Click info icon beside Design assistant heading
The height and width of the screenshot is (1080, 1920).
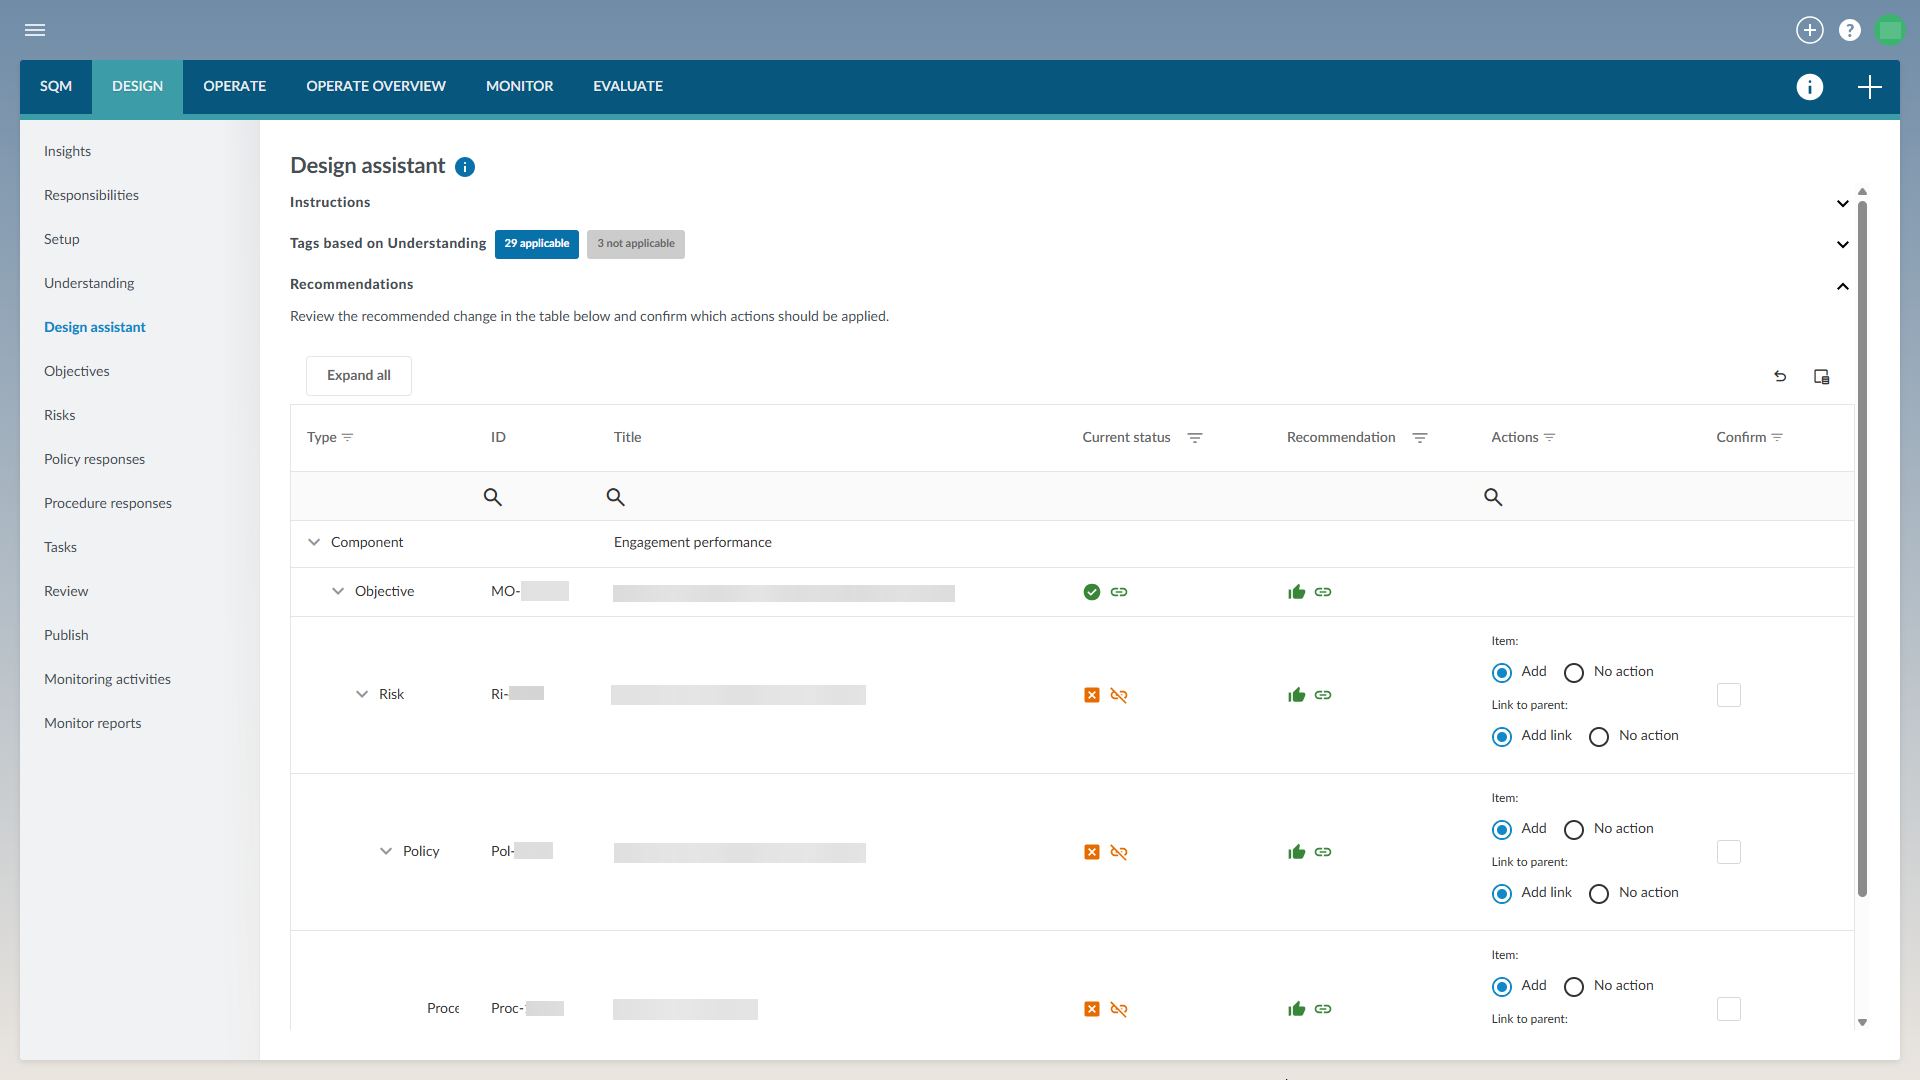point(465,167)
